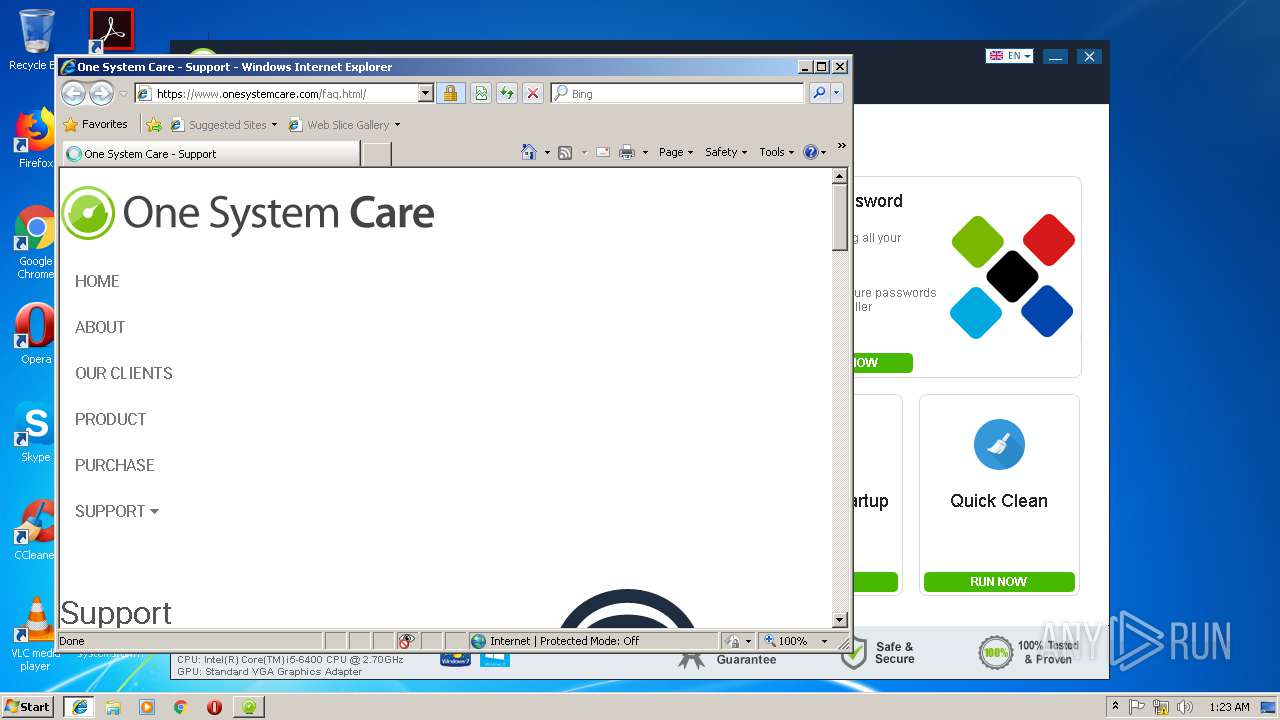Open Windows Explorer from taskbar
Viewport: 1280px width, 720px height.
(113, 706)
